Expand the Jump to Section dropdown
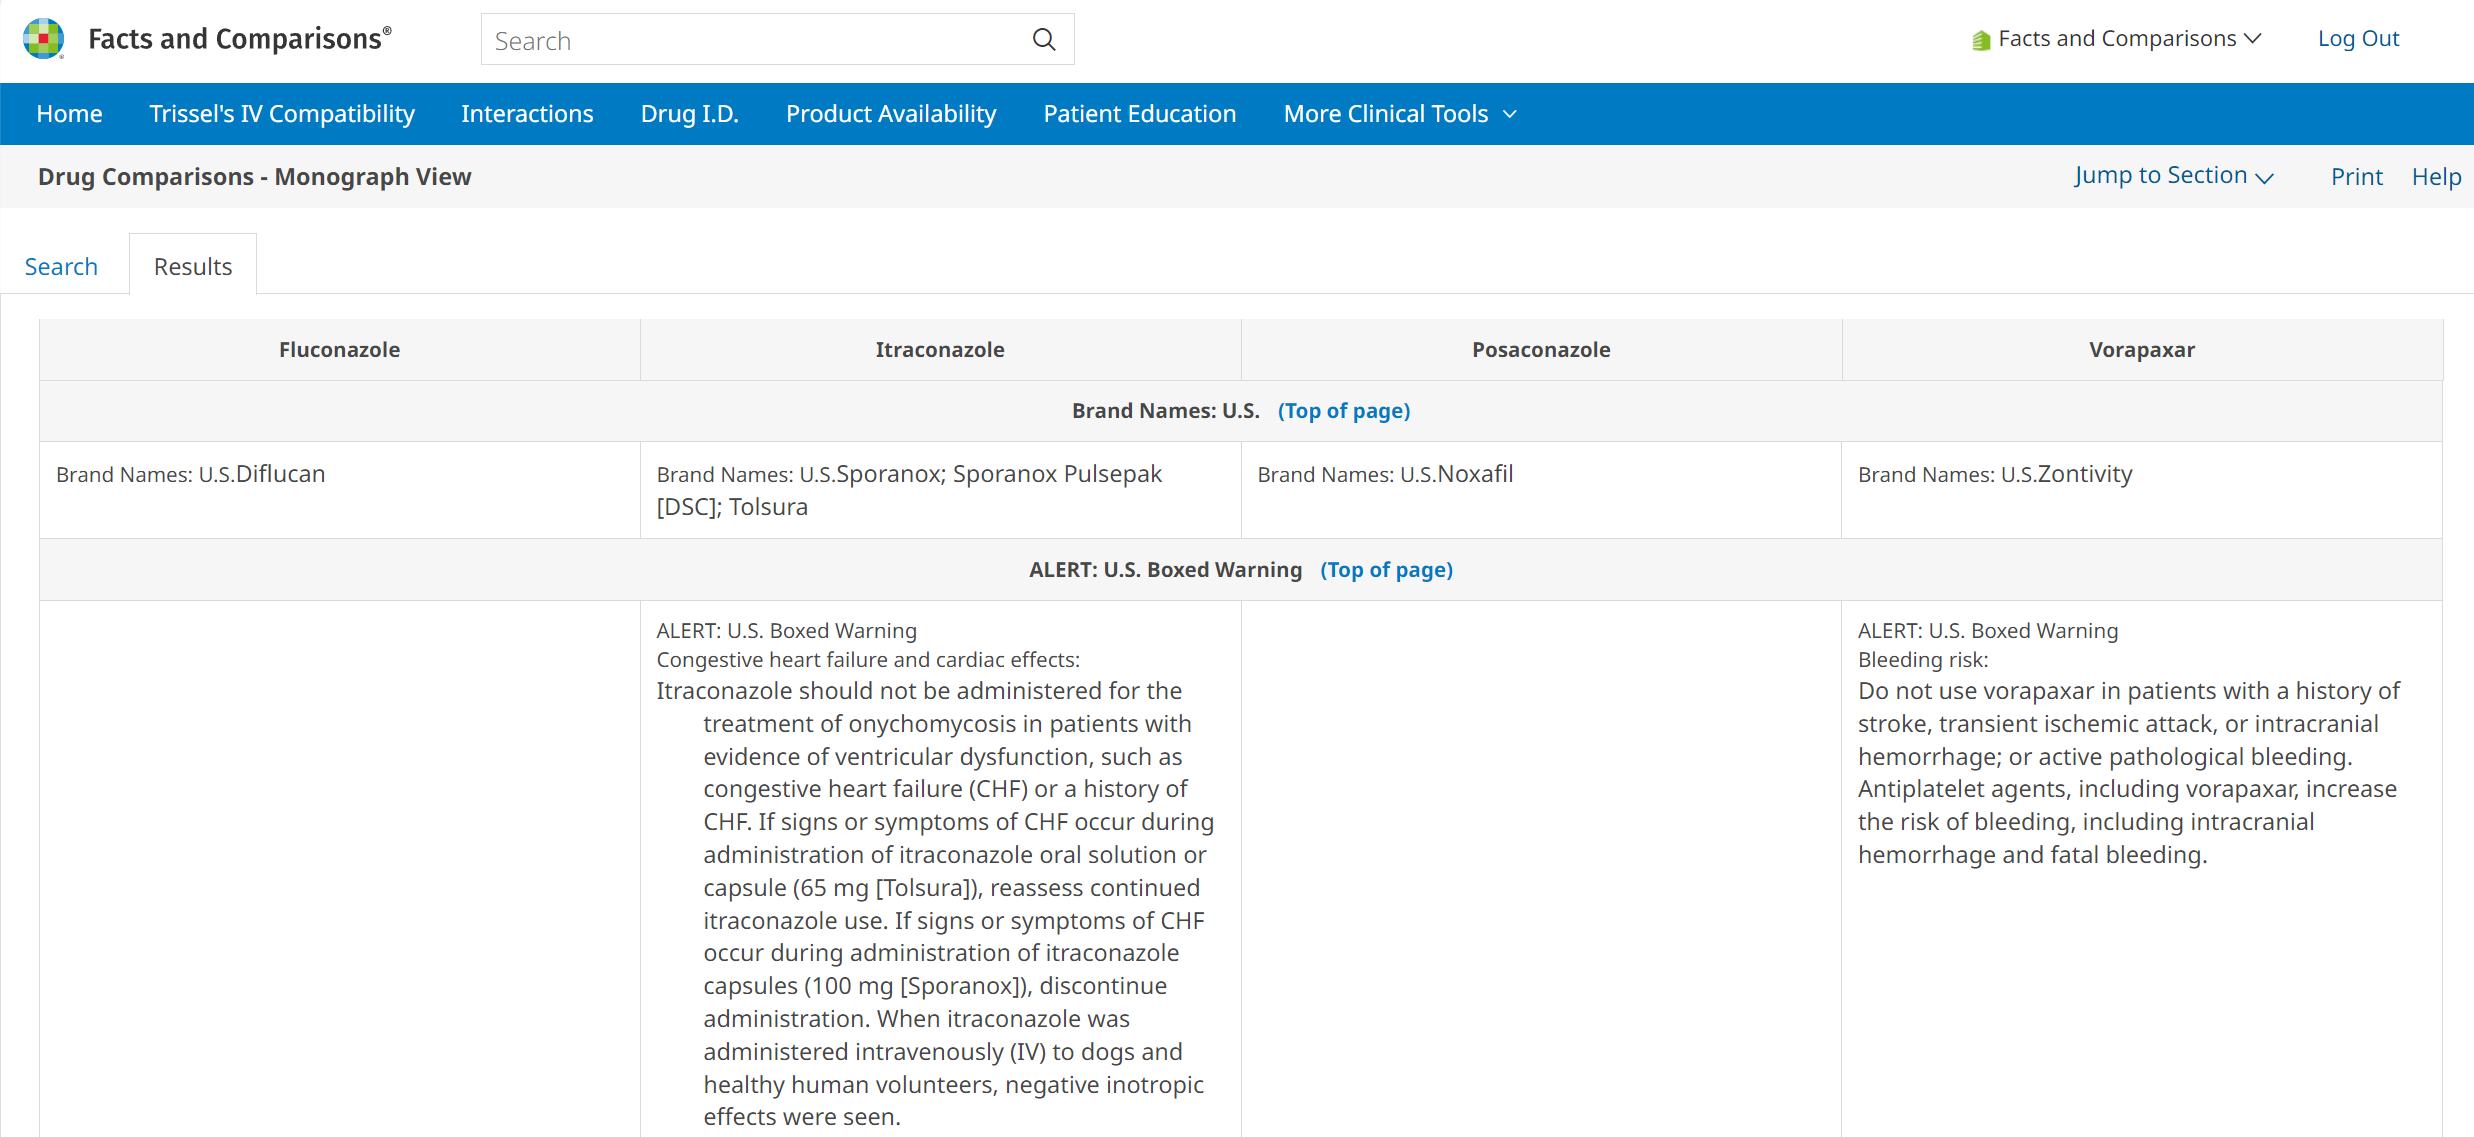 point(2174,176)
